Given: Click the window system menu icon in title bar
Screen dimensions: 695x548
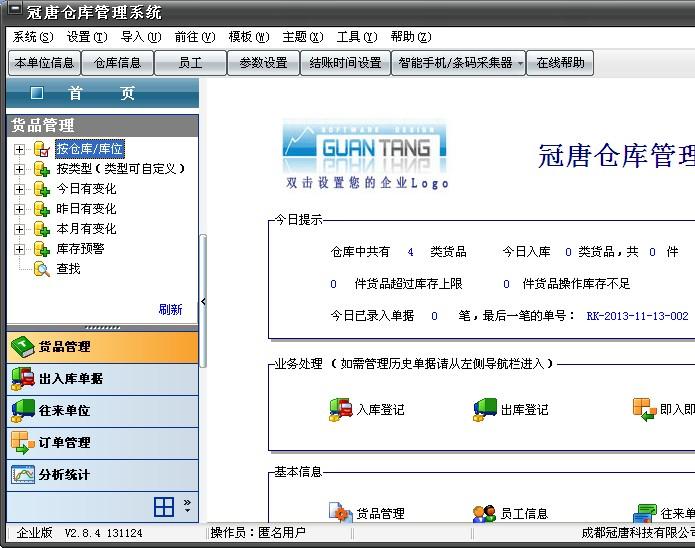Looking at the screenshot, I should [x=14, y=8].
